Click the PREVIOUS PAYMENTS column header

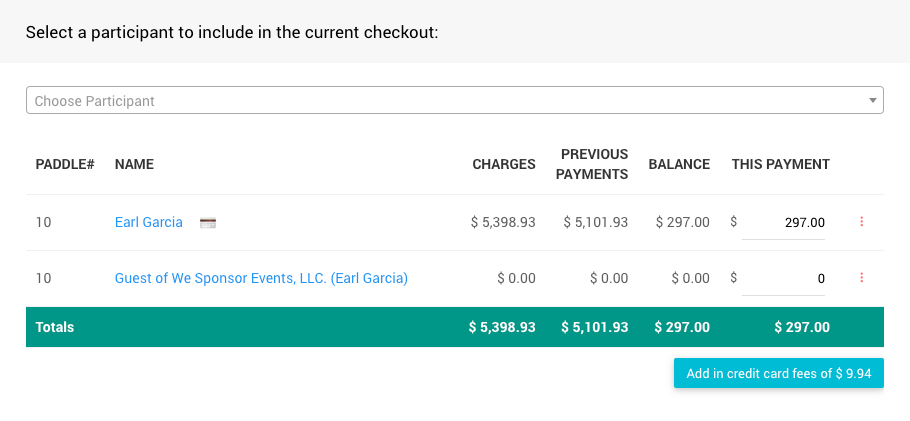tap(594, 164)
